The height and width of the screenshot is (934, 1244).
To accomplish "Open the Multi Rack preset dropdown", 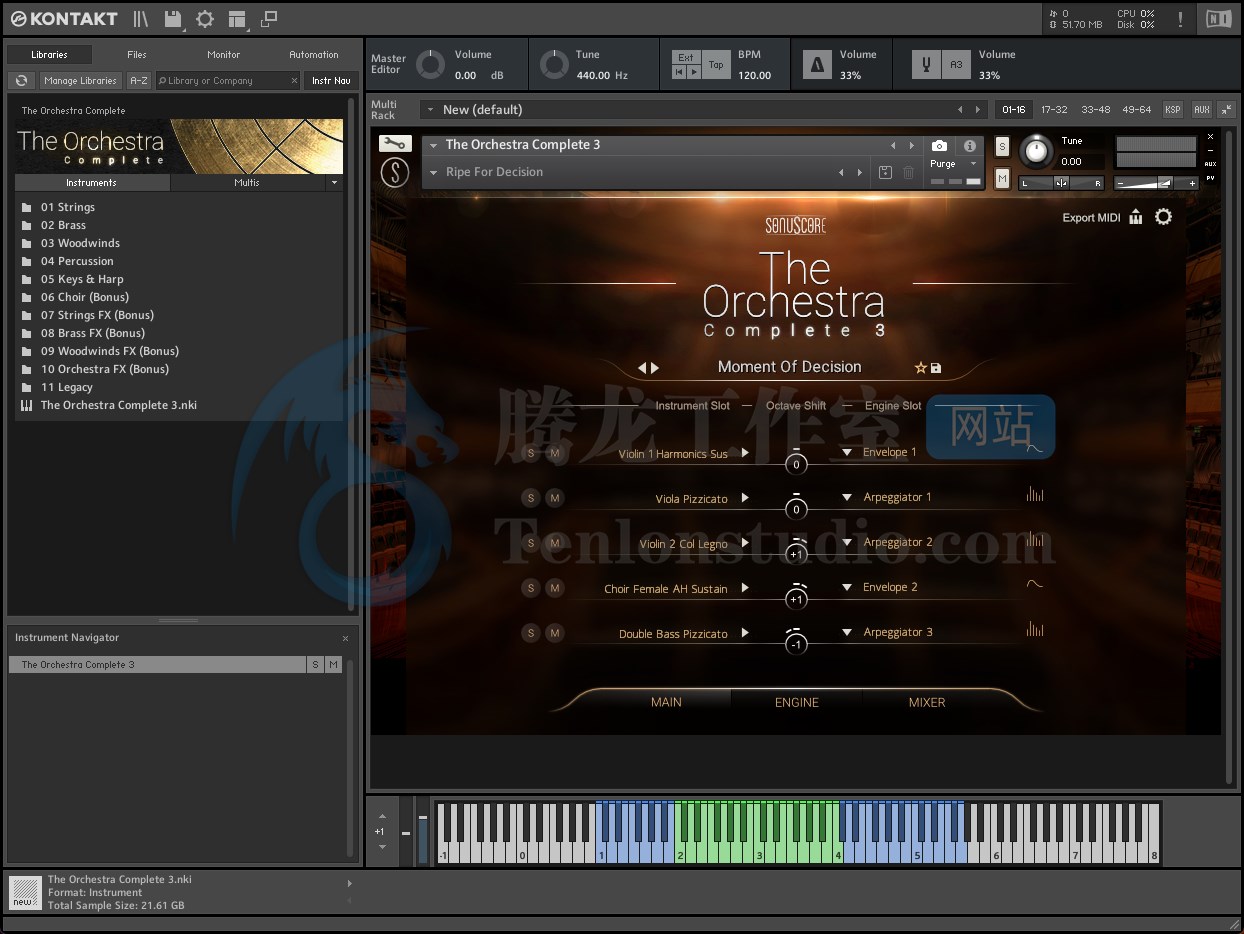I will [x=430, y=109].
